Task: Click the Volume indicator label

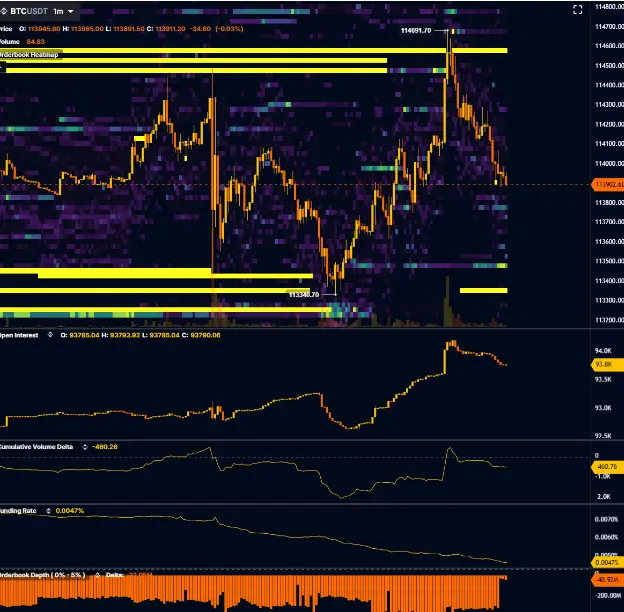Action: [x=10, y=42]
